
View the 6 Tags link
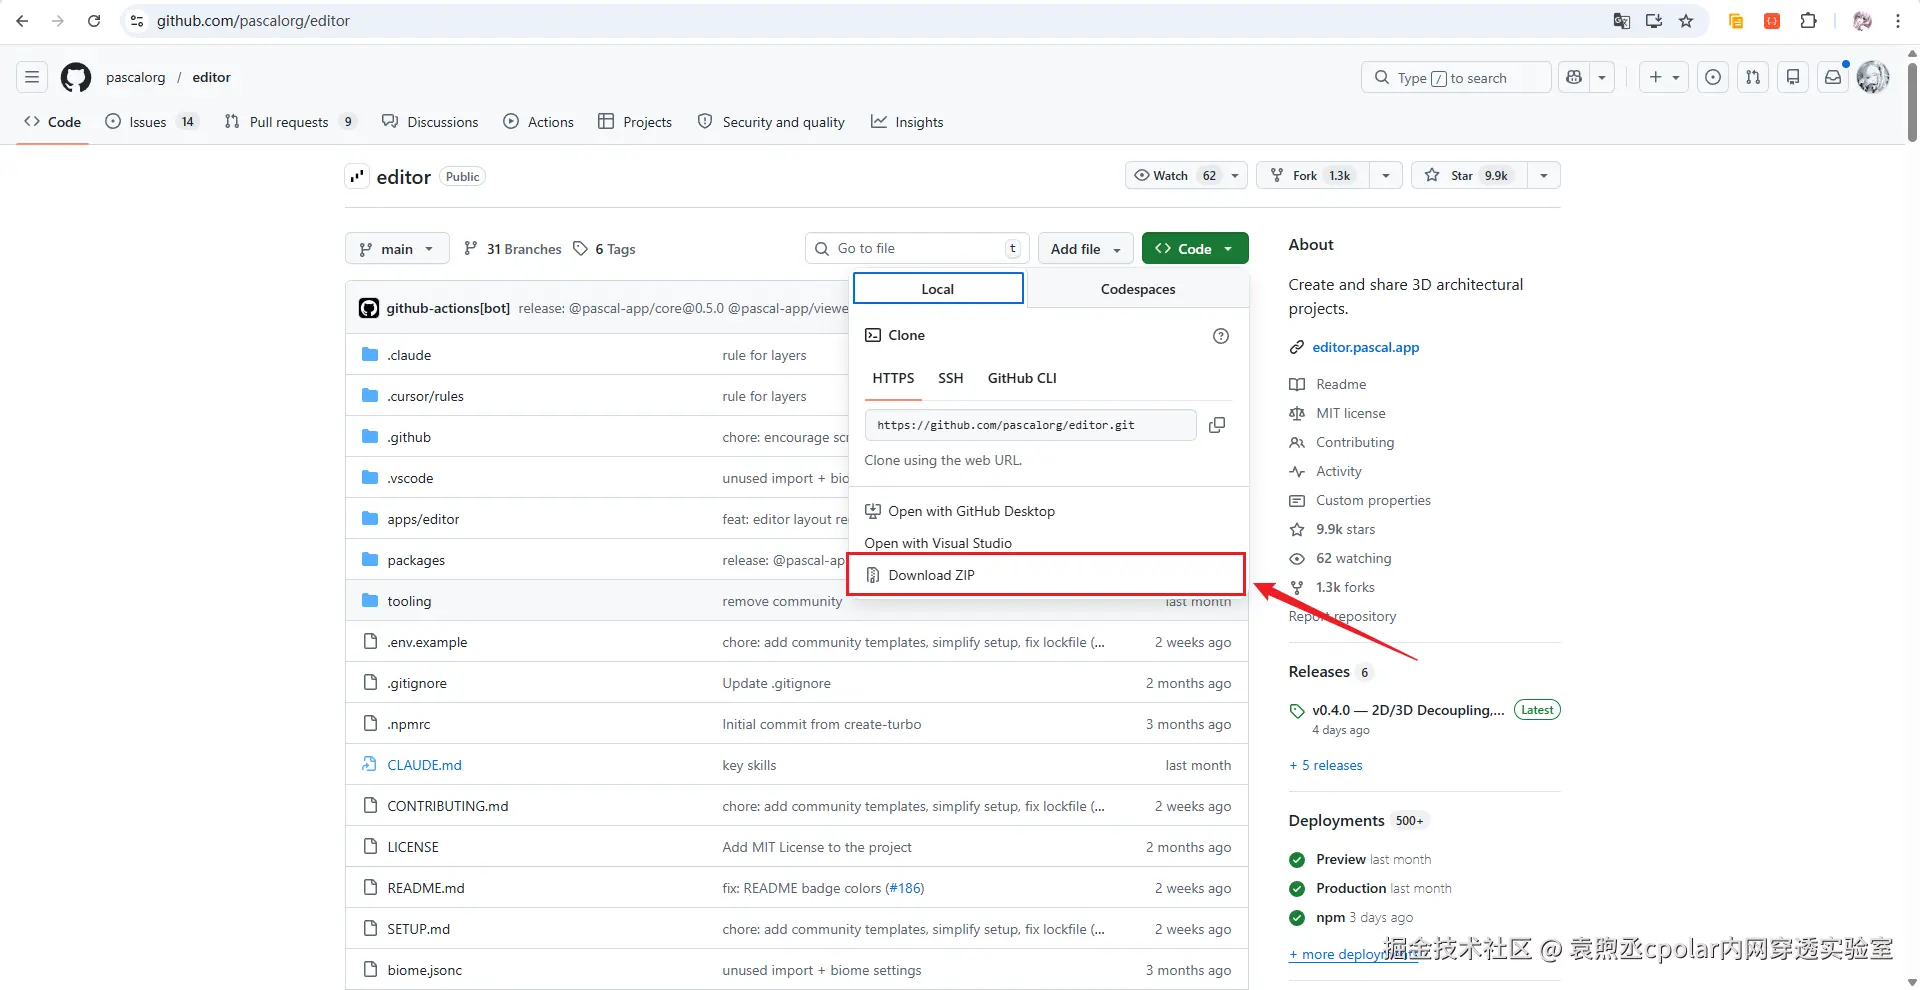pyautogui.click(x=604, y=249)
